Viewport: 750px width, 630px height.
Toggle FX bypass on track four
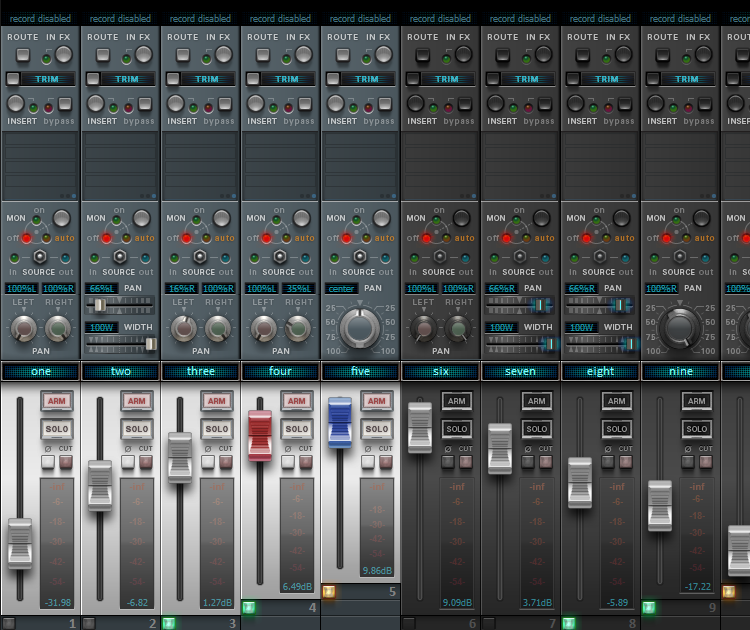pos(304,104)
